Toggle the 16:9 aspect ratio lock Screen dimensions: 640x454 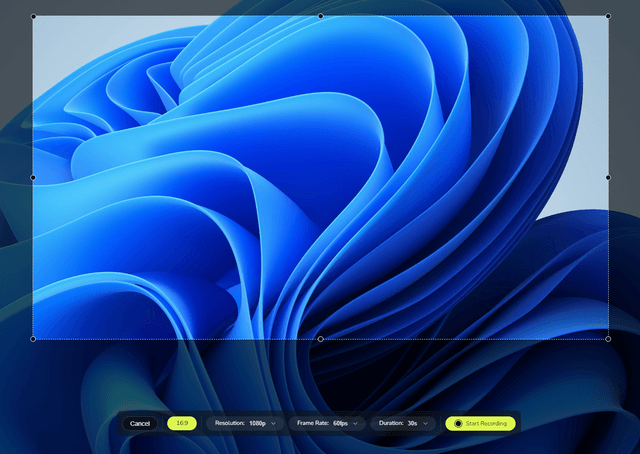click(x=182, y=423)
